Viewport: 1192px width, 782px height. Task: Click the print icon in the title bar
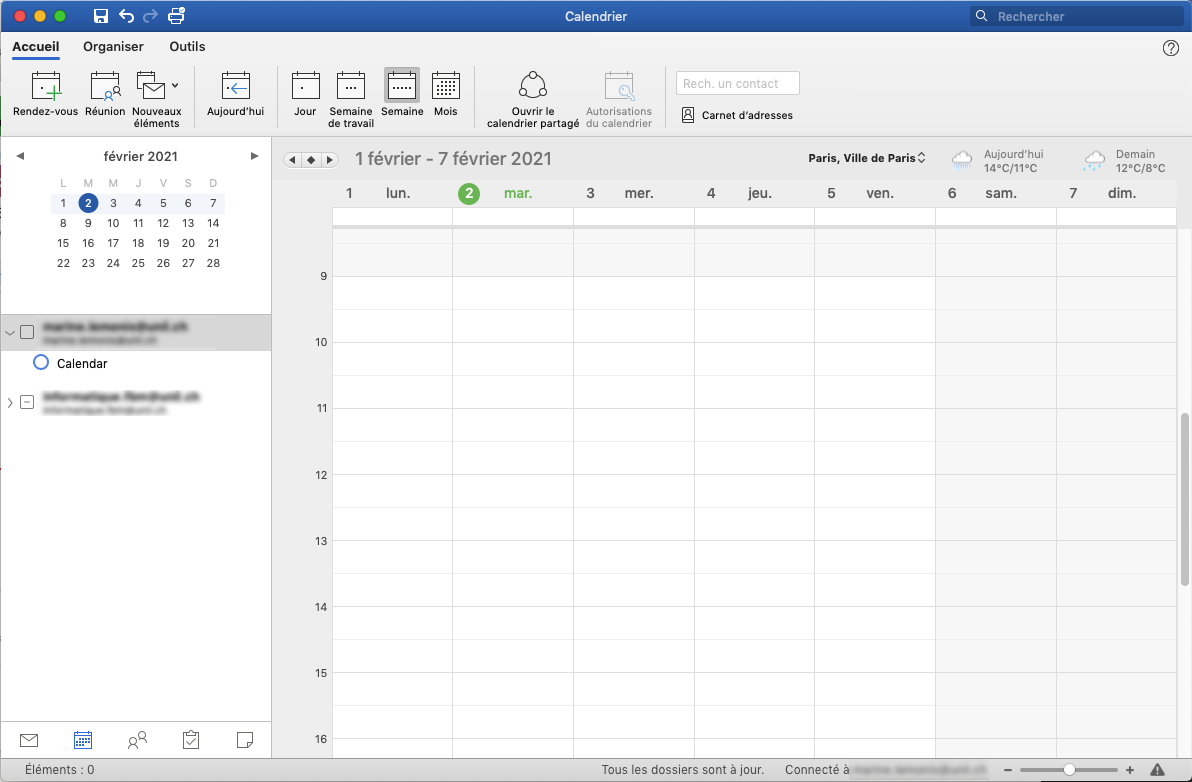tap(176, 16)
